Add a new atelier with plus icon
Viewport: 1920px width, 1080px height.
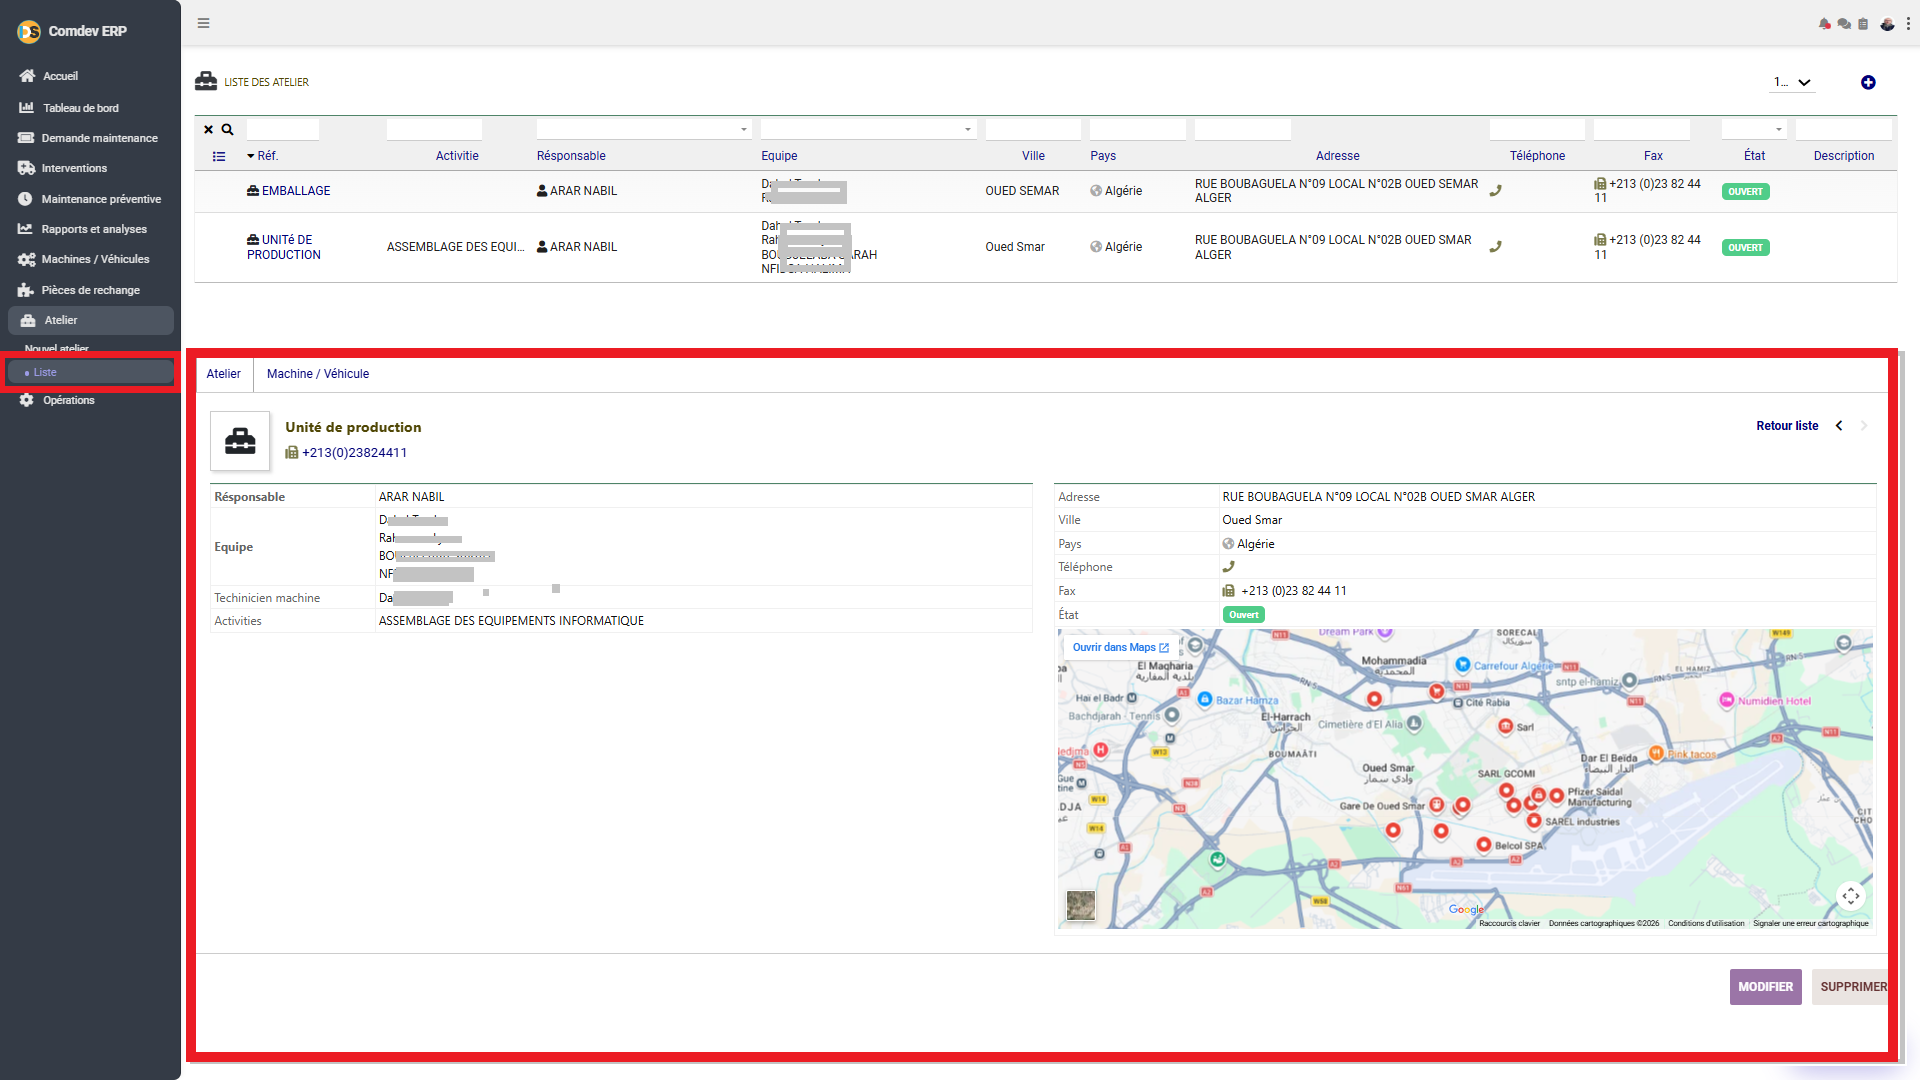tap(1868, 83)
